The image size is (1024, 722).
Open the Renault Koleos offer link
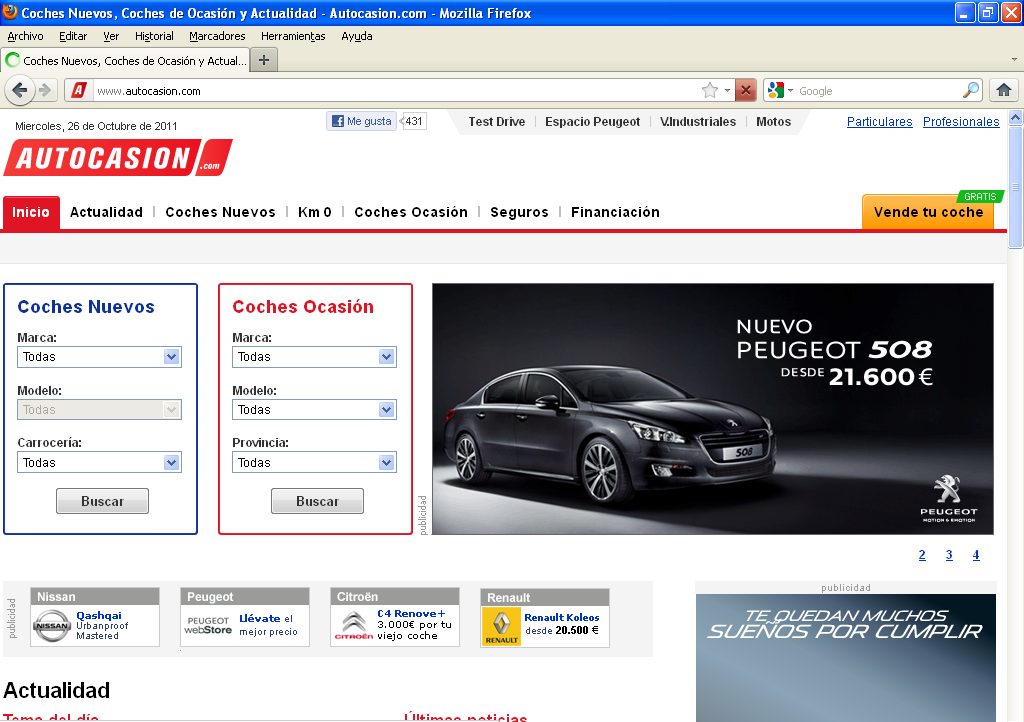click(562, 623)
